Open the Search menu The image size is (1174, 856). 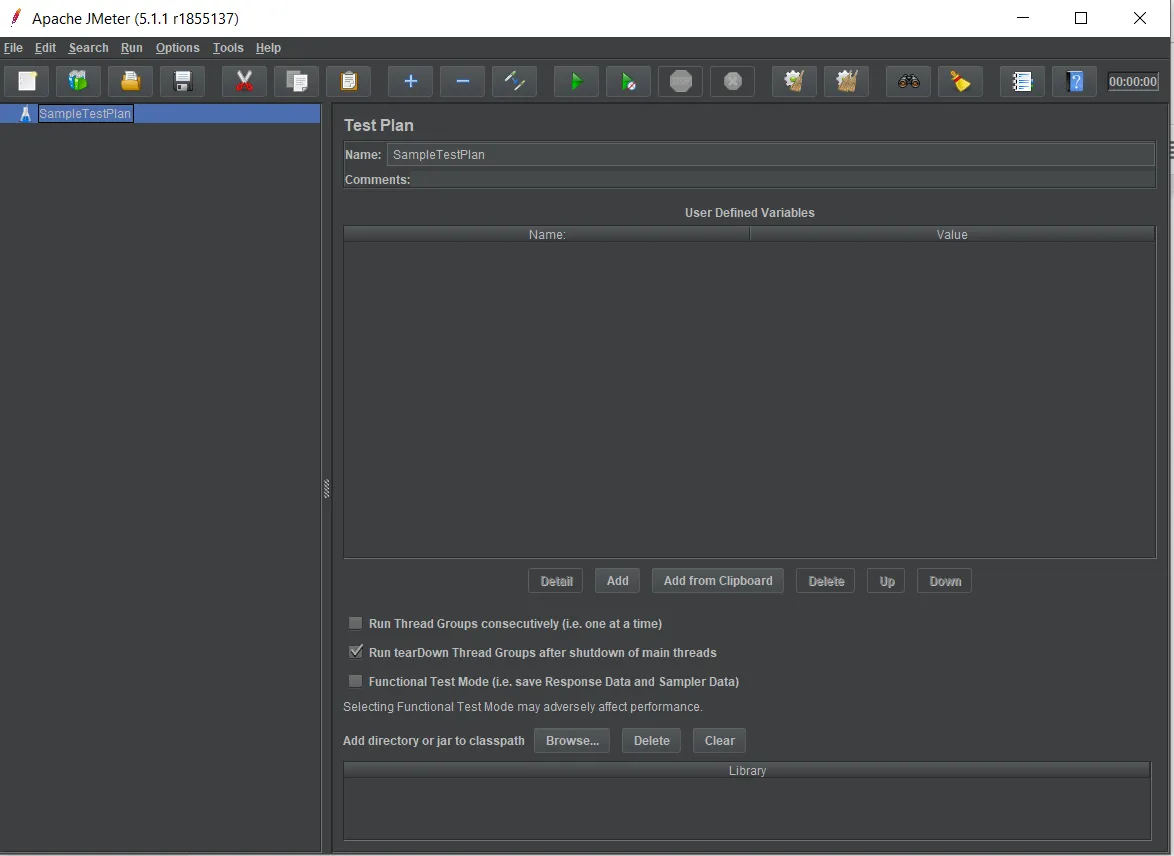tap(88, 48)
